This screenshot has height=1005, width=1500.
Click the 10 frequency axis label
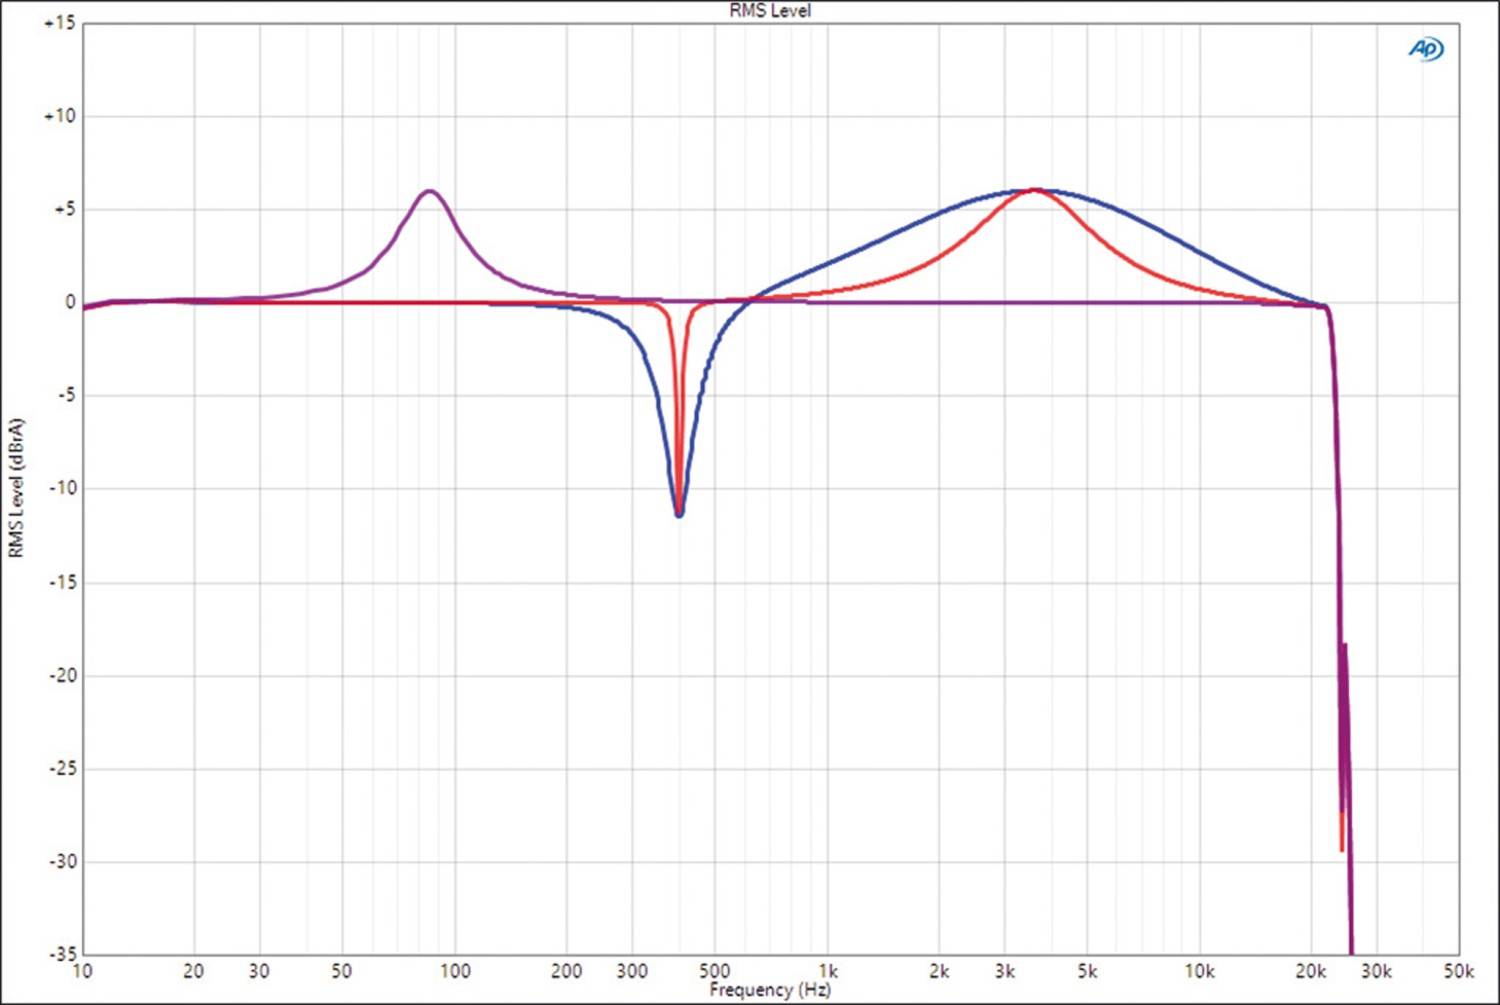point(82,971)
